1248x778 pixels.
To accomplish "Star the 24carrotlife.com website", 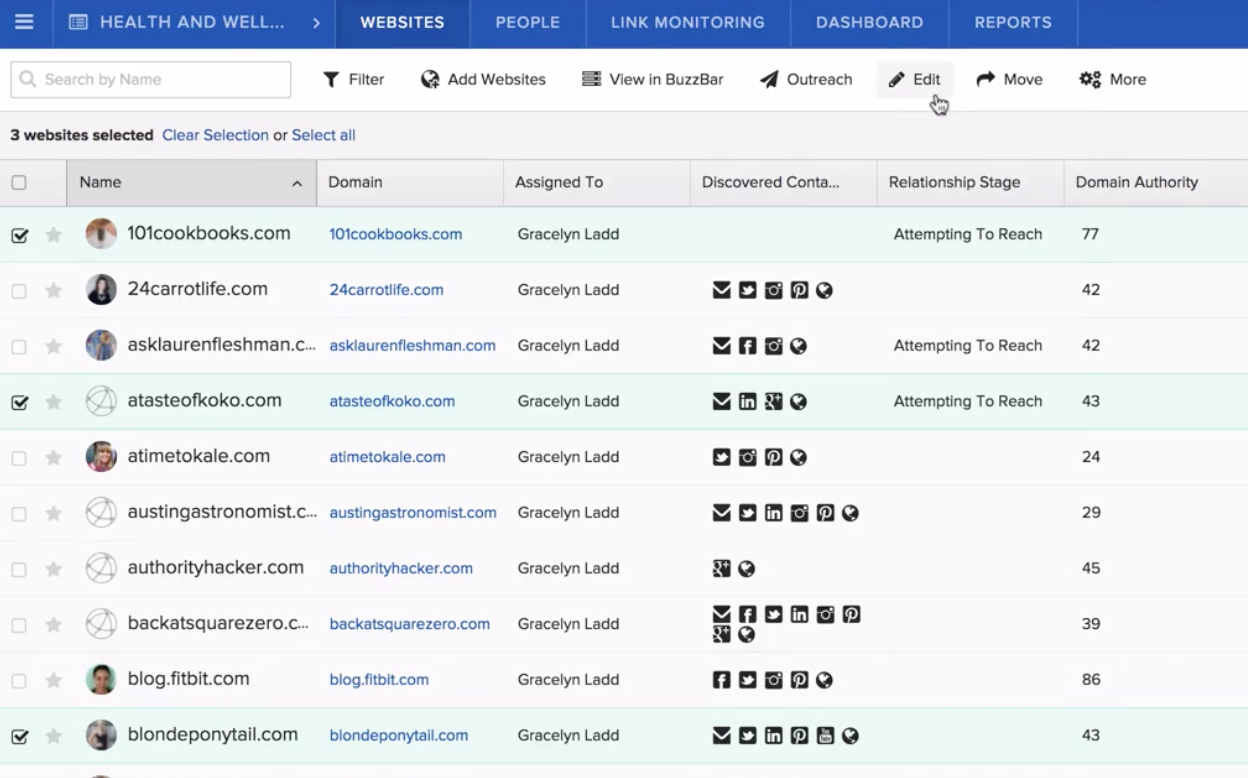I will pos(54,290).
